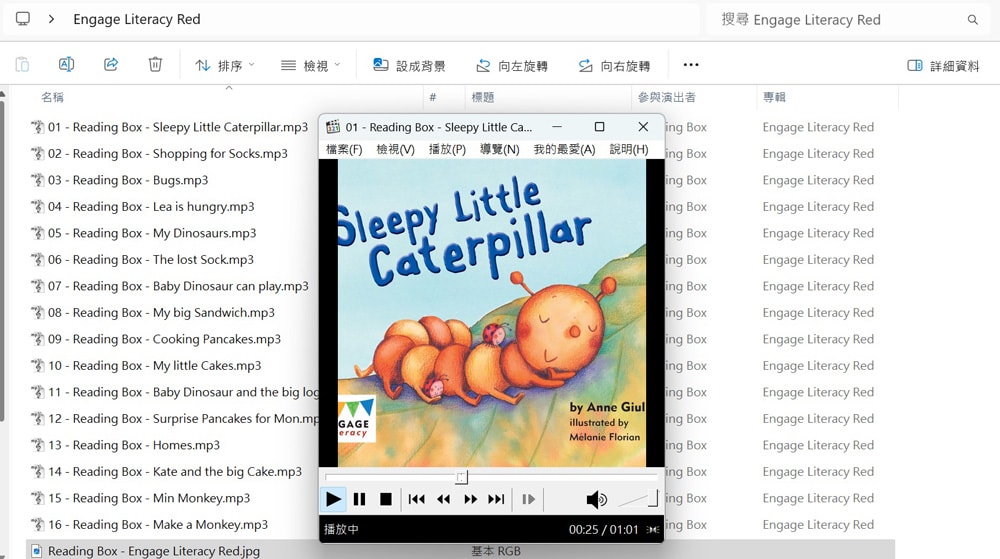Image resolution: width=1000 pixels, height=559 pixels.
Task: Open the 播放(P) menu
Action: [x=447, y=149]
